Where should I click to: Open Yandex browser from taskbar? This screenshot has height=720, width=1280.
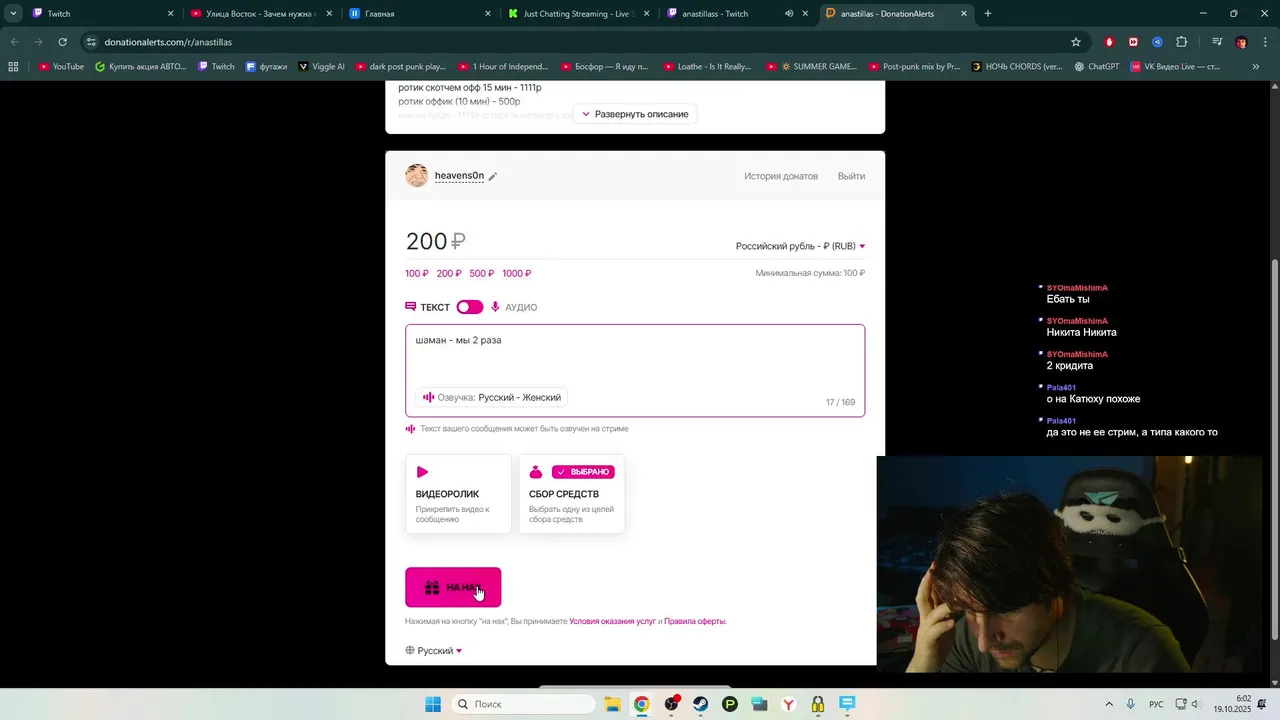point(789,704)
